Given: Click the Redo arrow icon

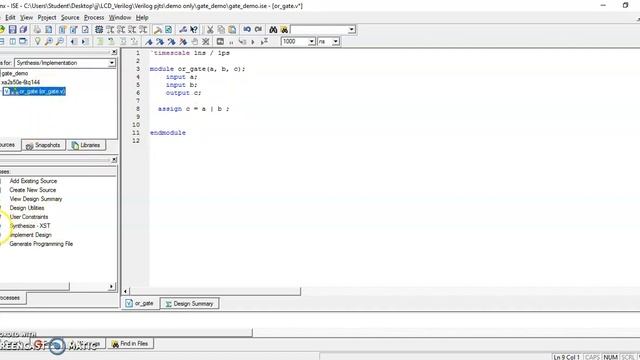Looking at the screenshot, I should pos(258,29).
